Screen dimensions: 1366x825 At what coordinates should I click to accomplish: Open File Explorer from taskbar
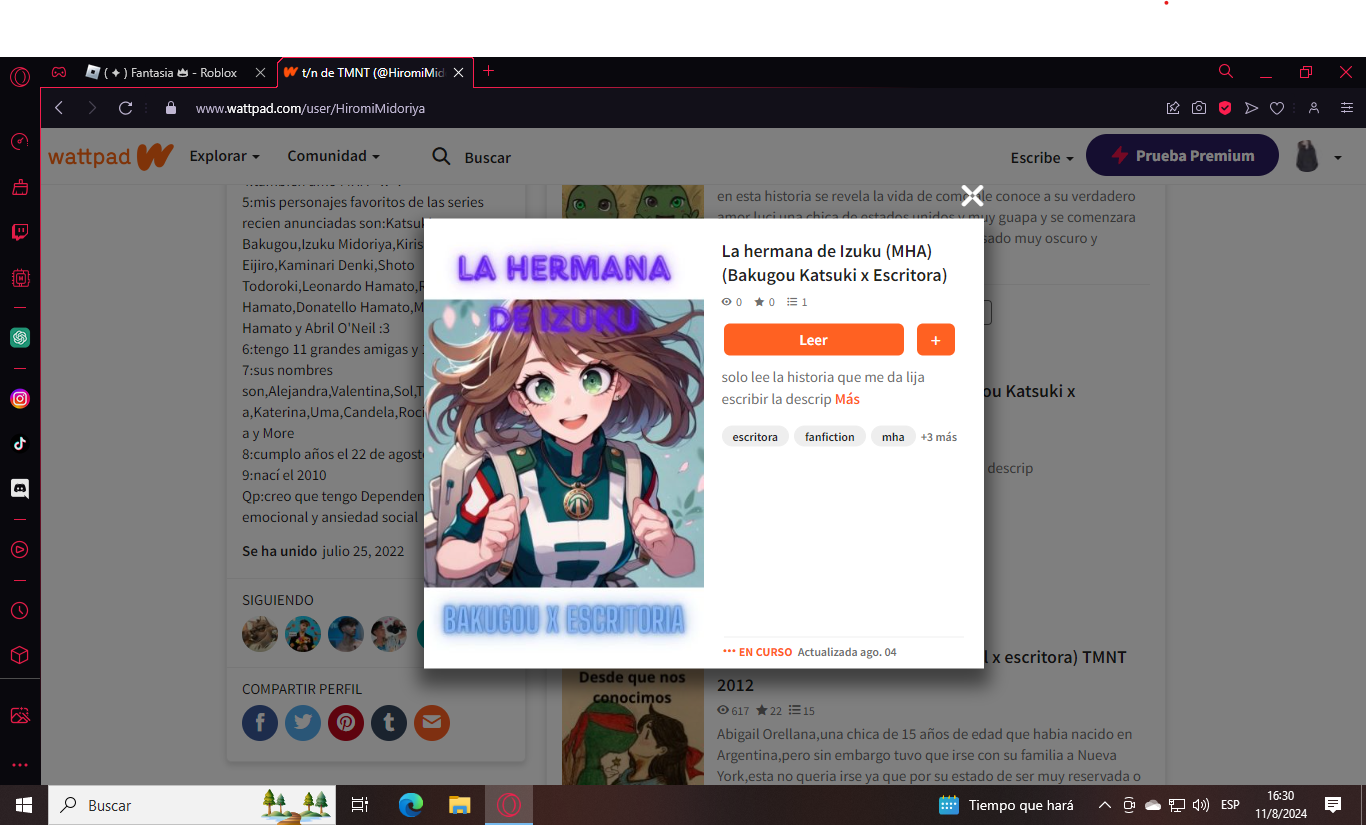click(459, 805)
